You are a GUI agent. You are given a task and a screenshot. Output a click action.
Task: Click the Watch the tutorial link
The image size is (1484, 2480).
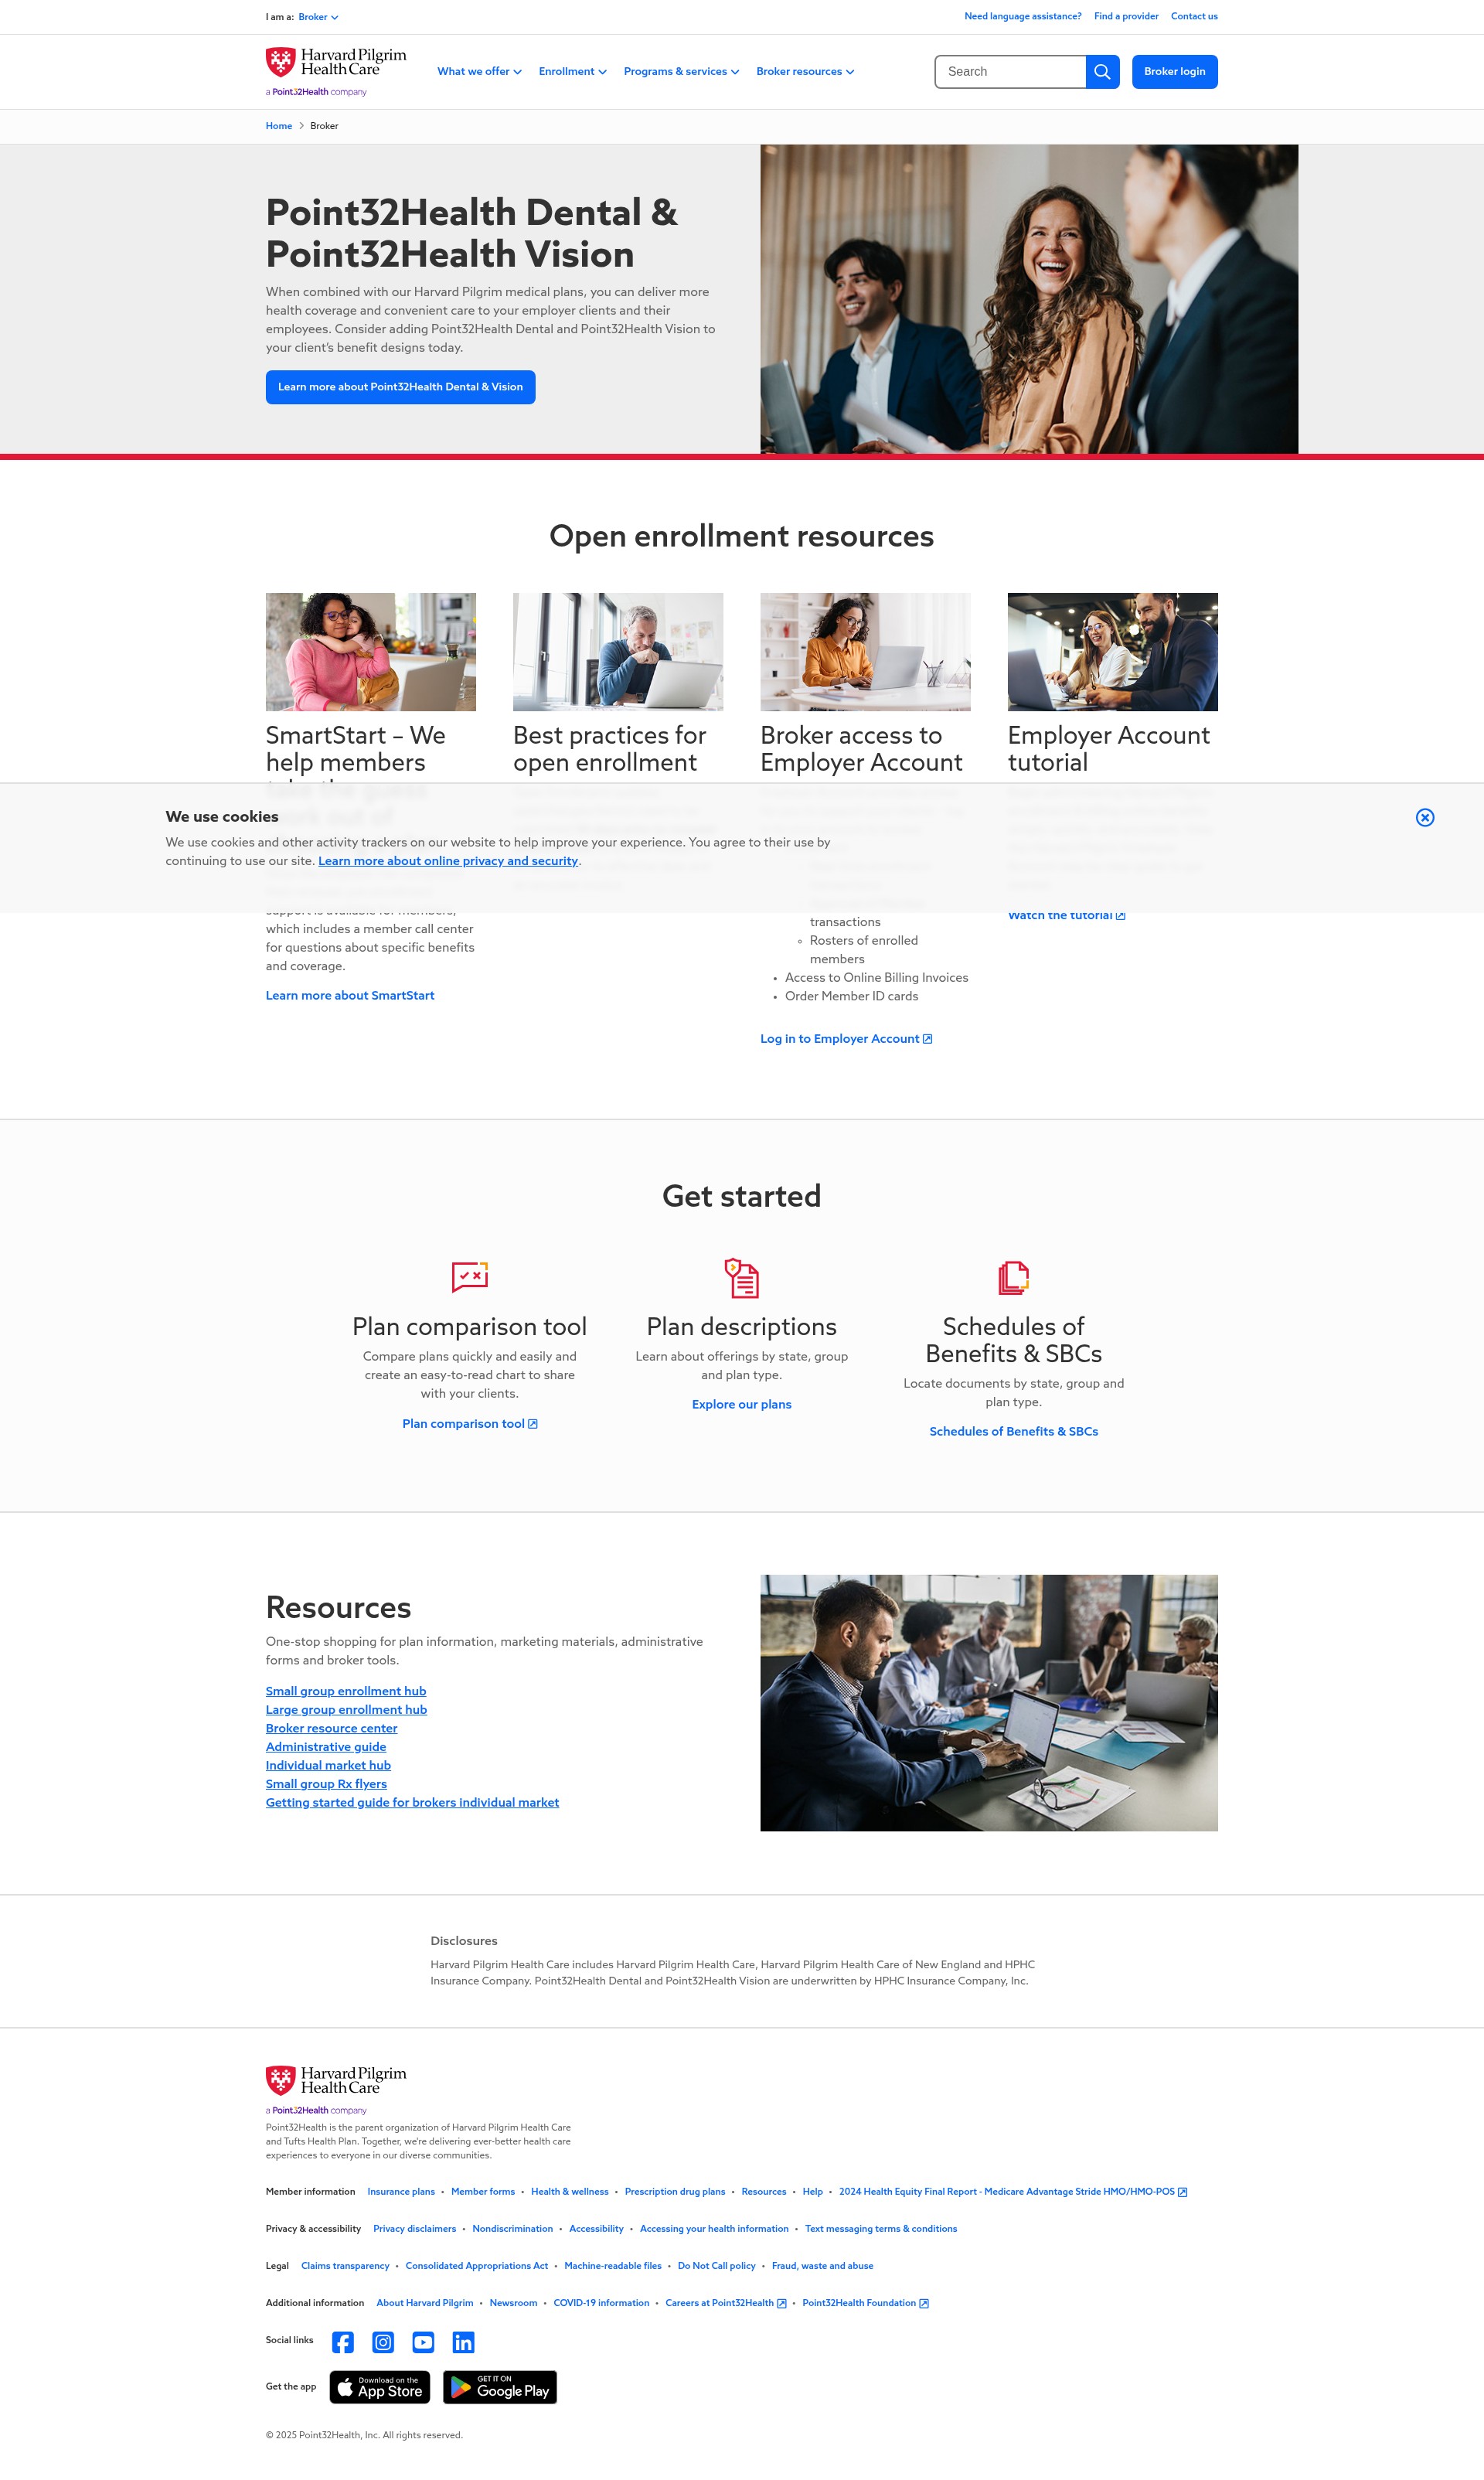click(1066, 916)
